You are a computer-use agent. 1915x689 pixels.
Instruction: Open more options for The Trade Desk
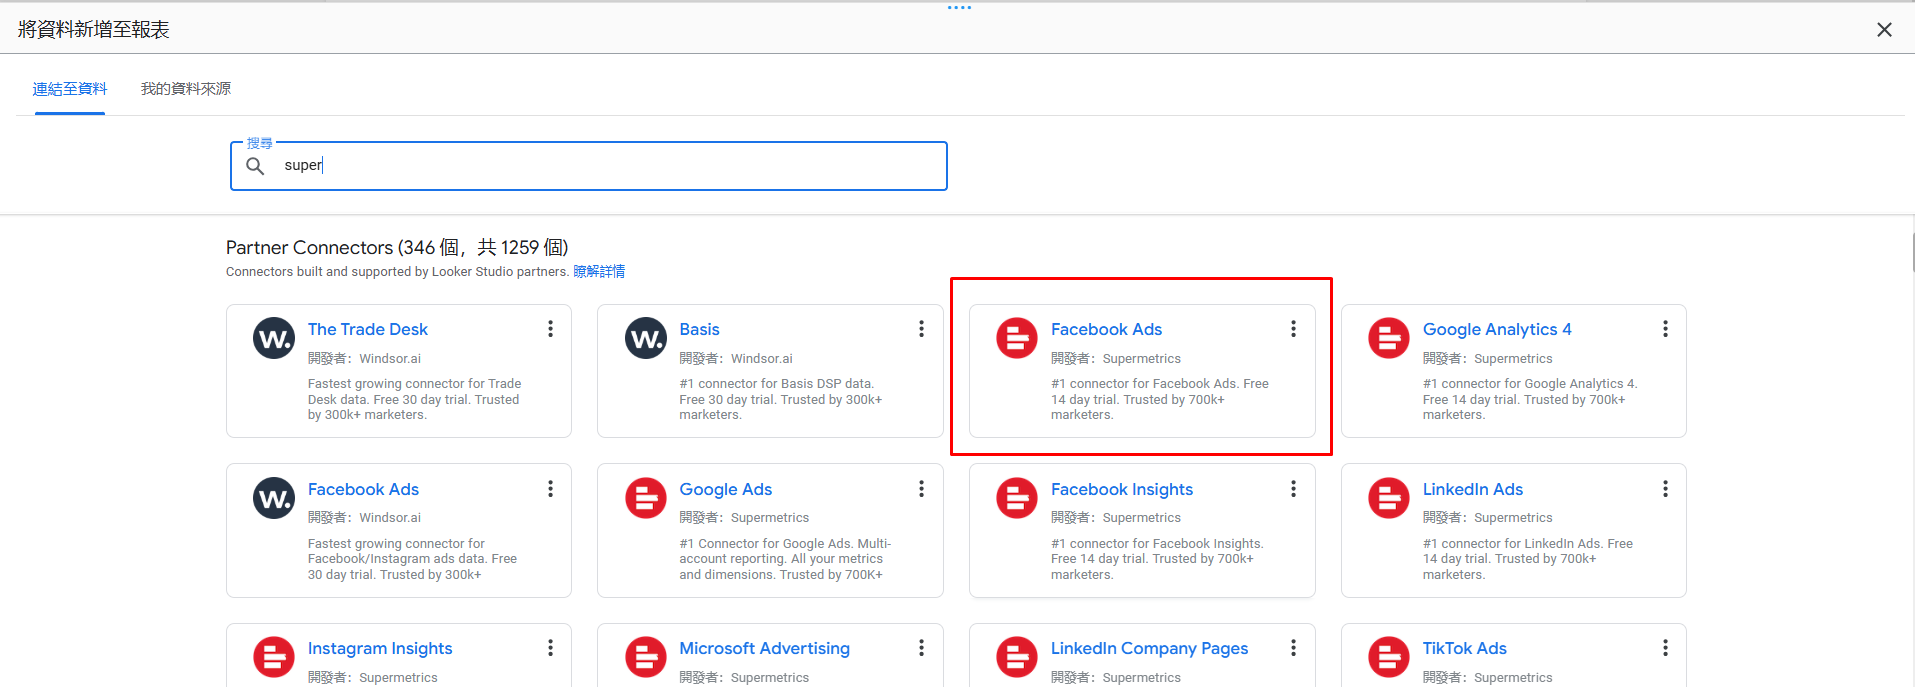(x=550, y=329)
